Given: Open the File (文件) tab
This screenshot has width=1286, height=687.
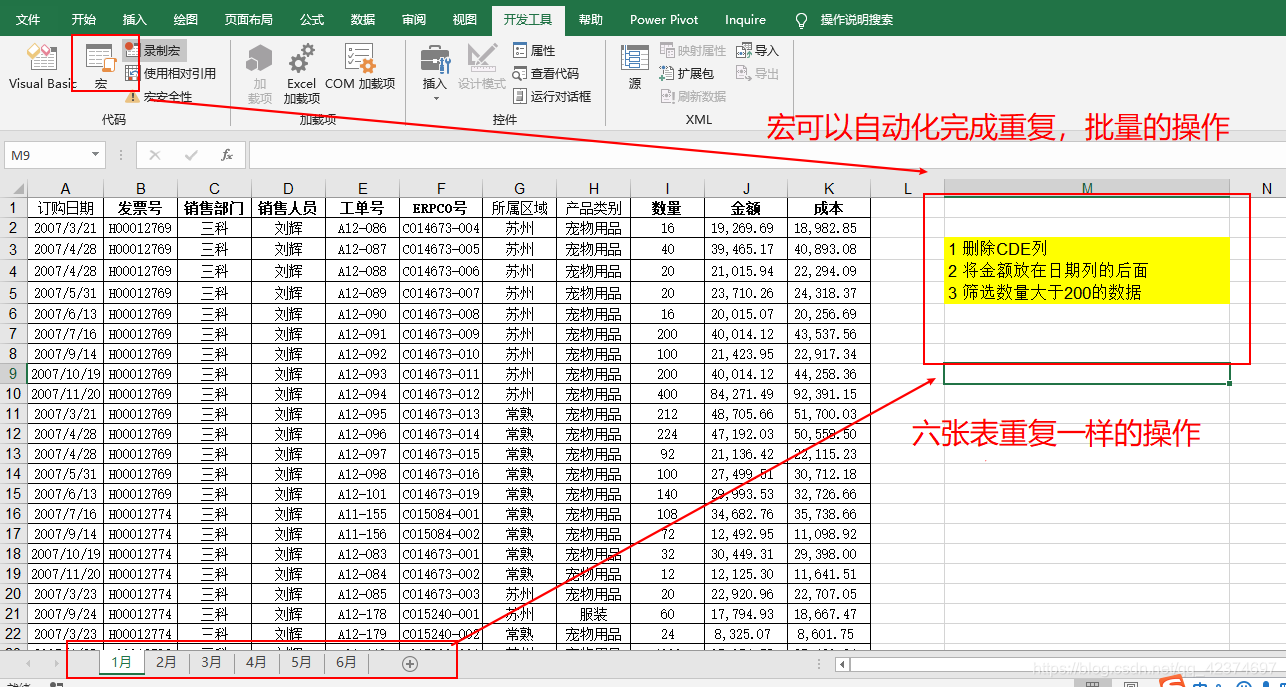Looking at the screenshot, I should click(28, 19).
